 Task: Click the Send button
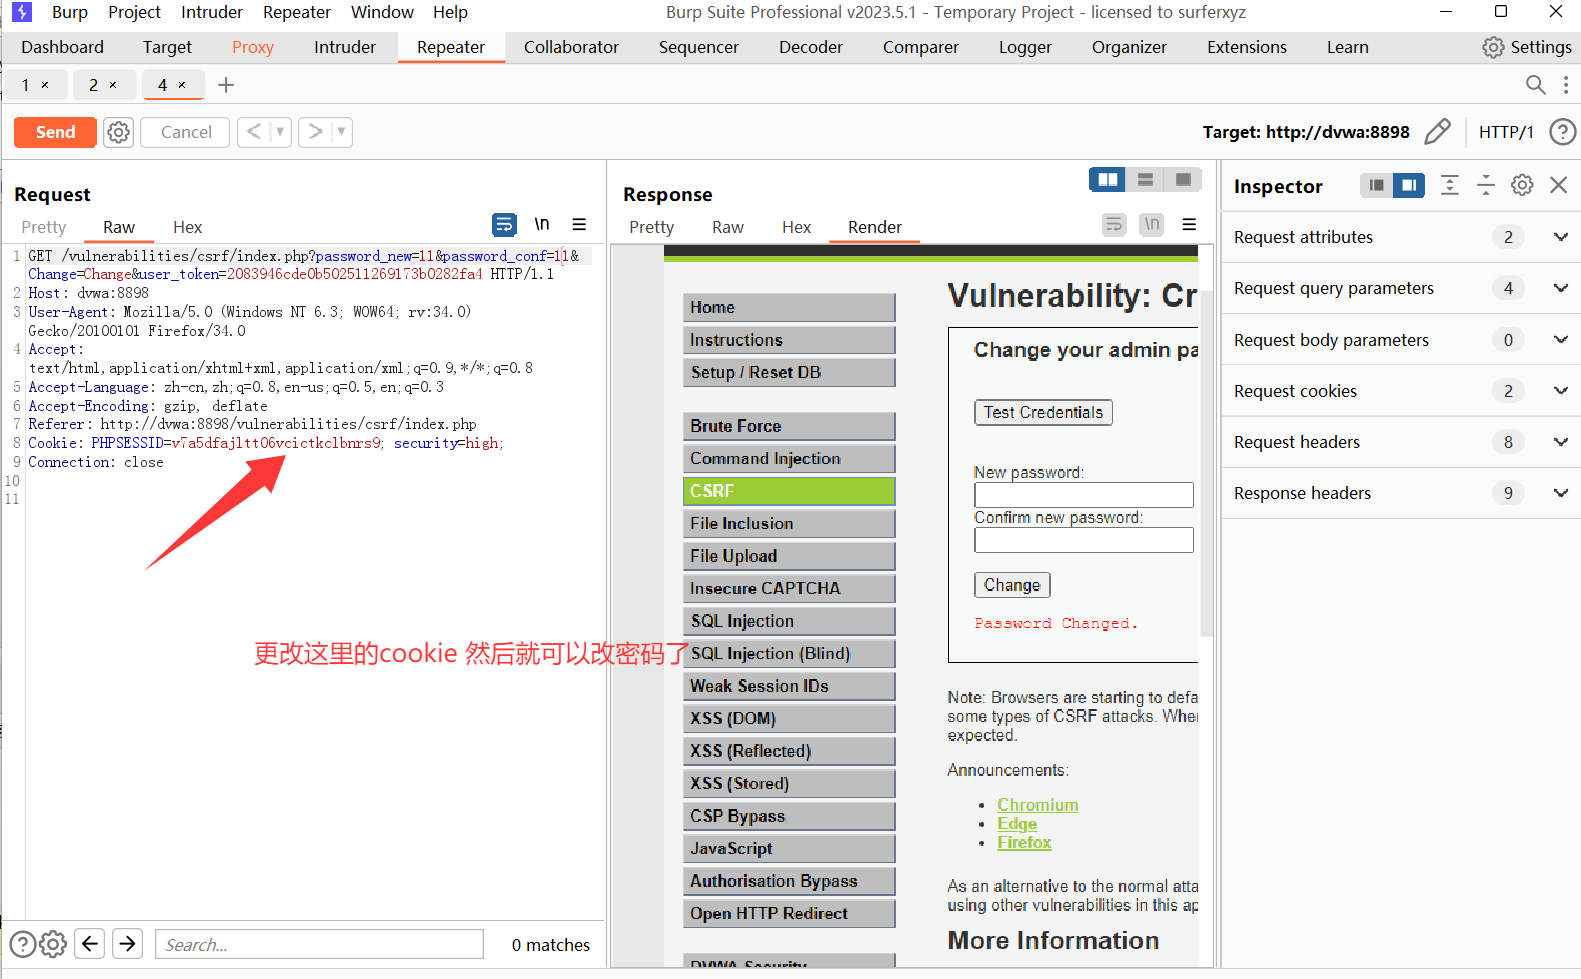[x=55, y=132]
